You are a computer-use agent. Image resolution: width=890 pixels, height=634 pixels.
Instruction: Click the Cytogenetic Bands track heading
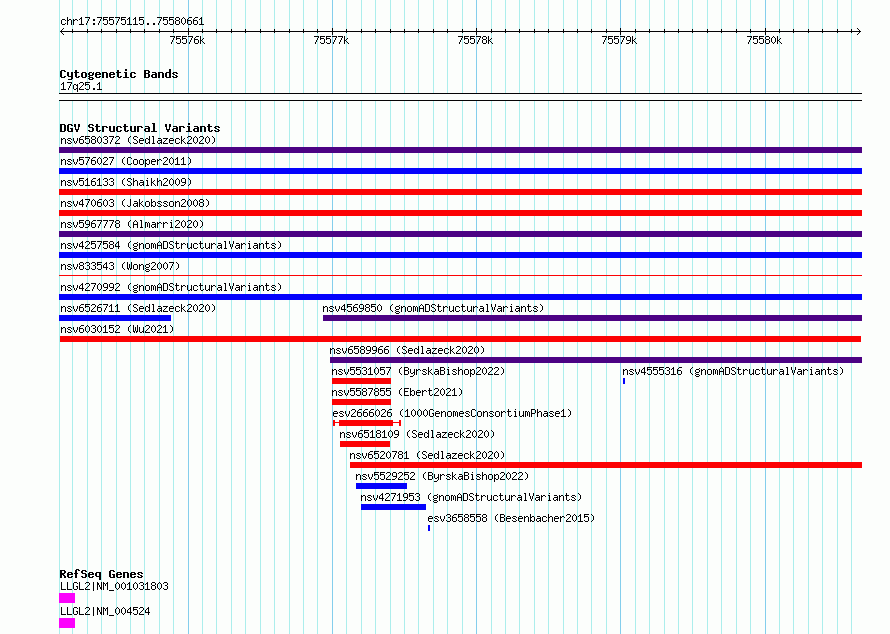tap(119, 74)
